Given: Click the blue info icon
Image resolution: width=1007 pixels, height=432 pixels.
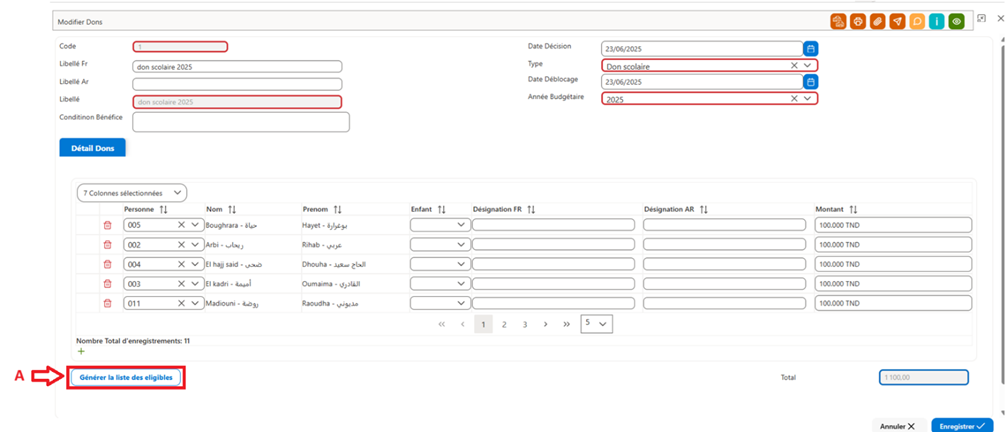Looking at the screenshot, I should click(x=937, y=22).
